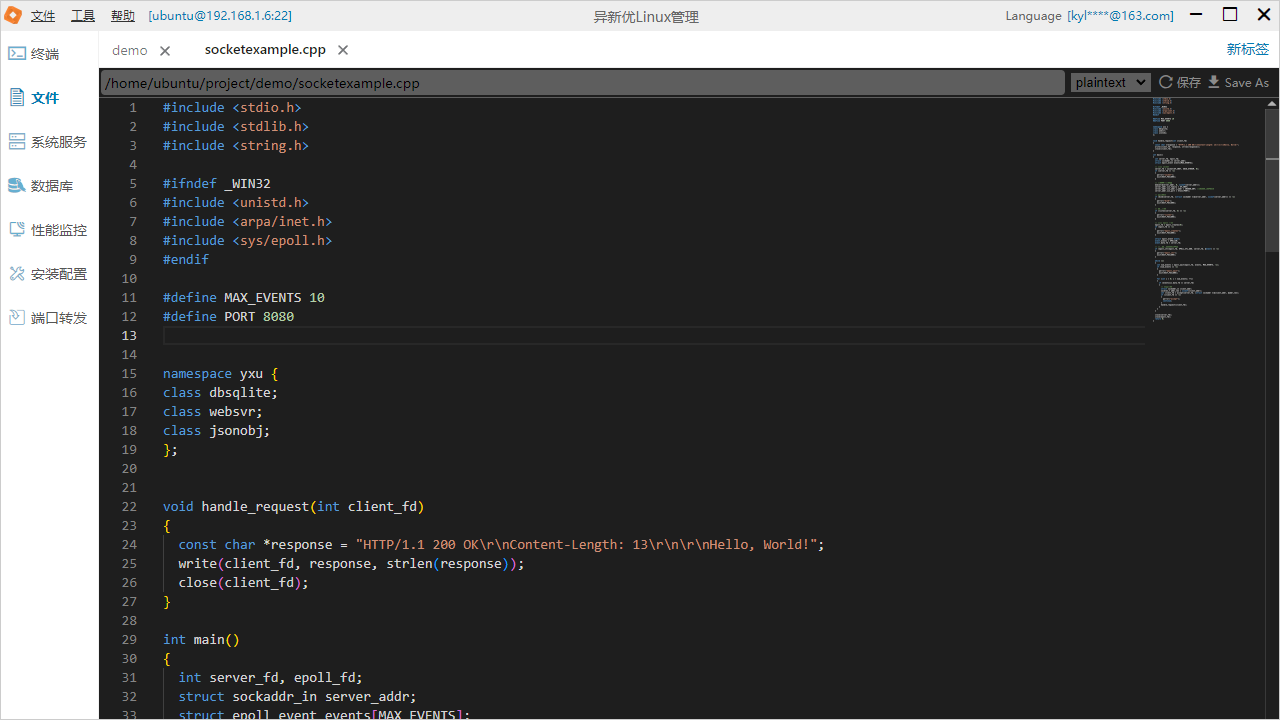Click the 'close(client_fd);' line

243,582
